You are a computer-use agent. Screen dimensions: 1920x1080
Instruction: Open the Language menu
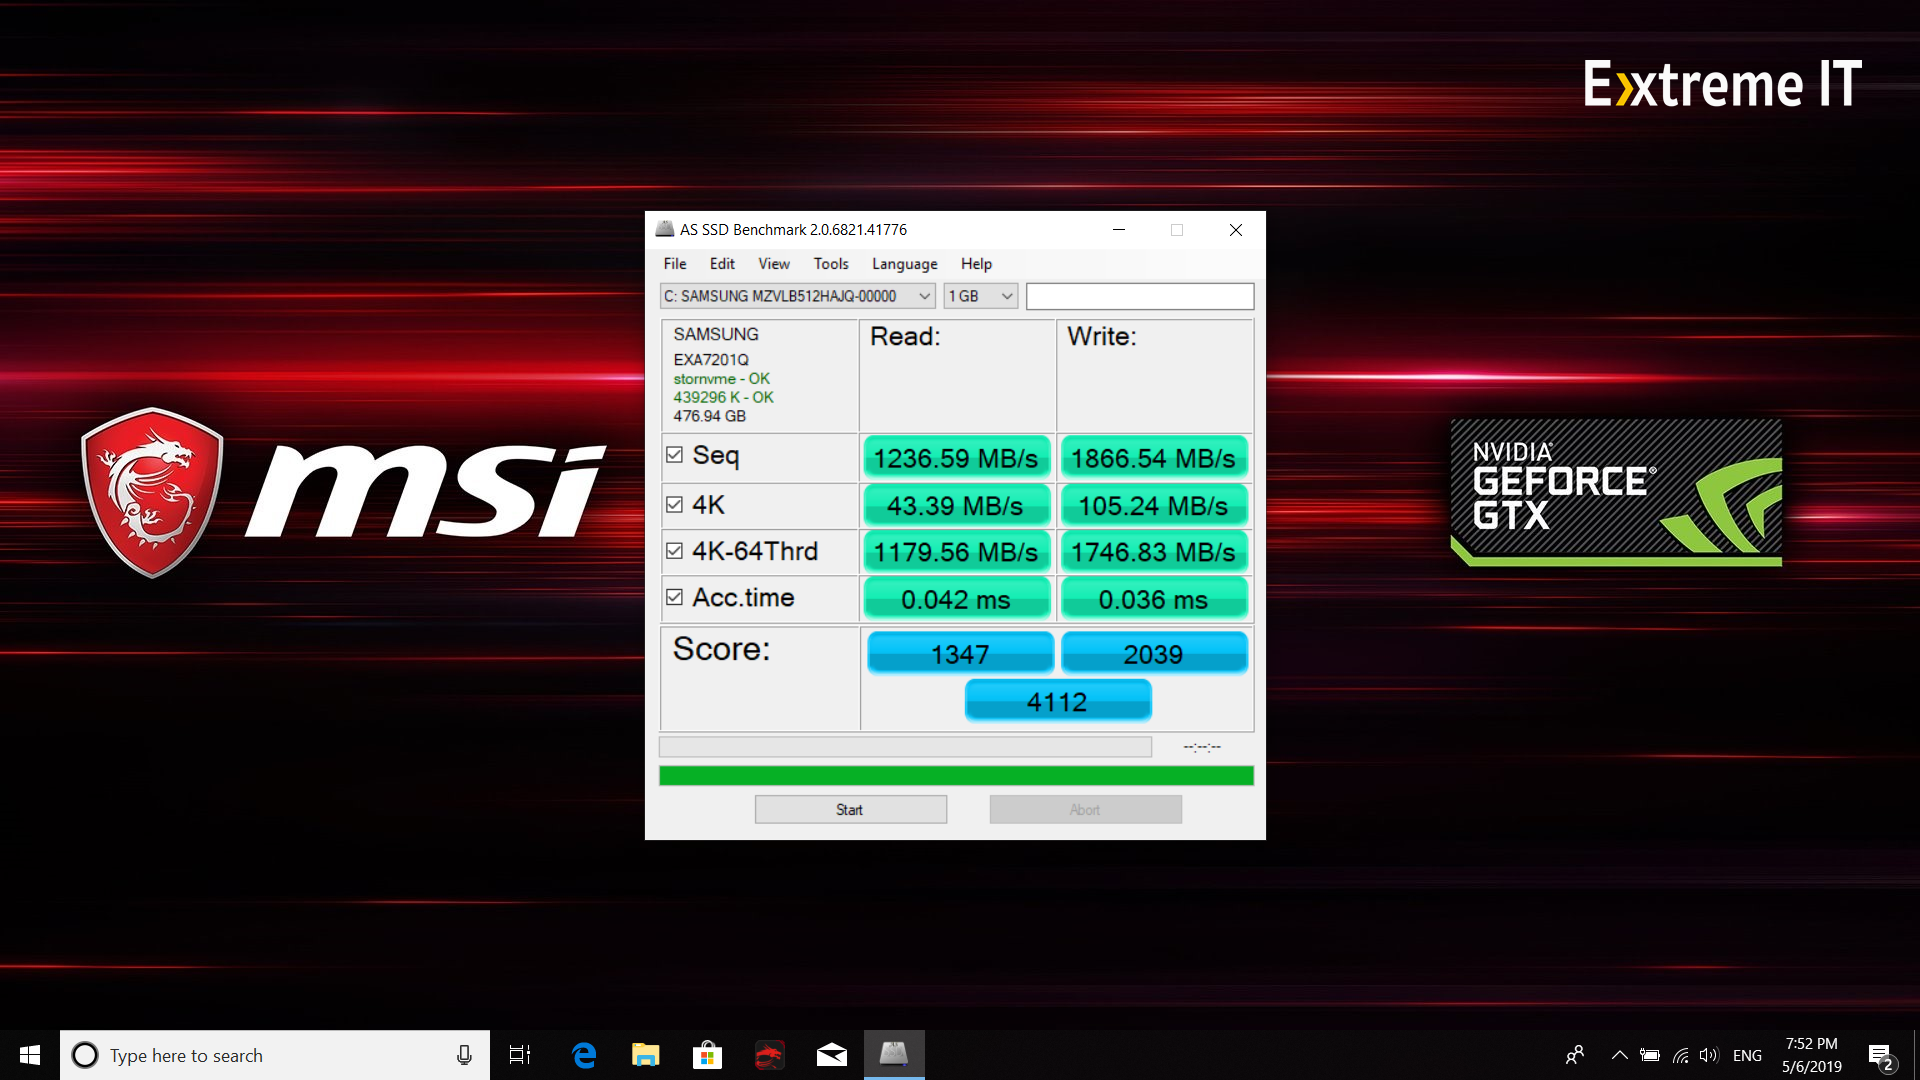pyautogui.click(x=905, y=264)
